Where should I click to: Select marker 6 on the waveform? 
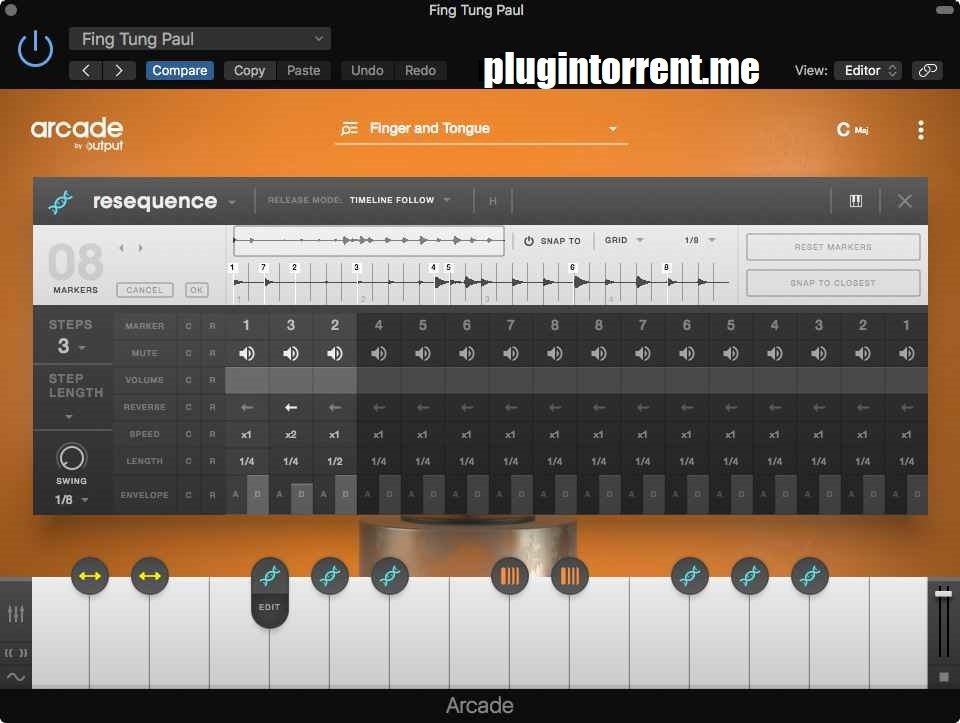click(x=572, y=268)
